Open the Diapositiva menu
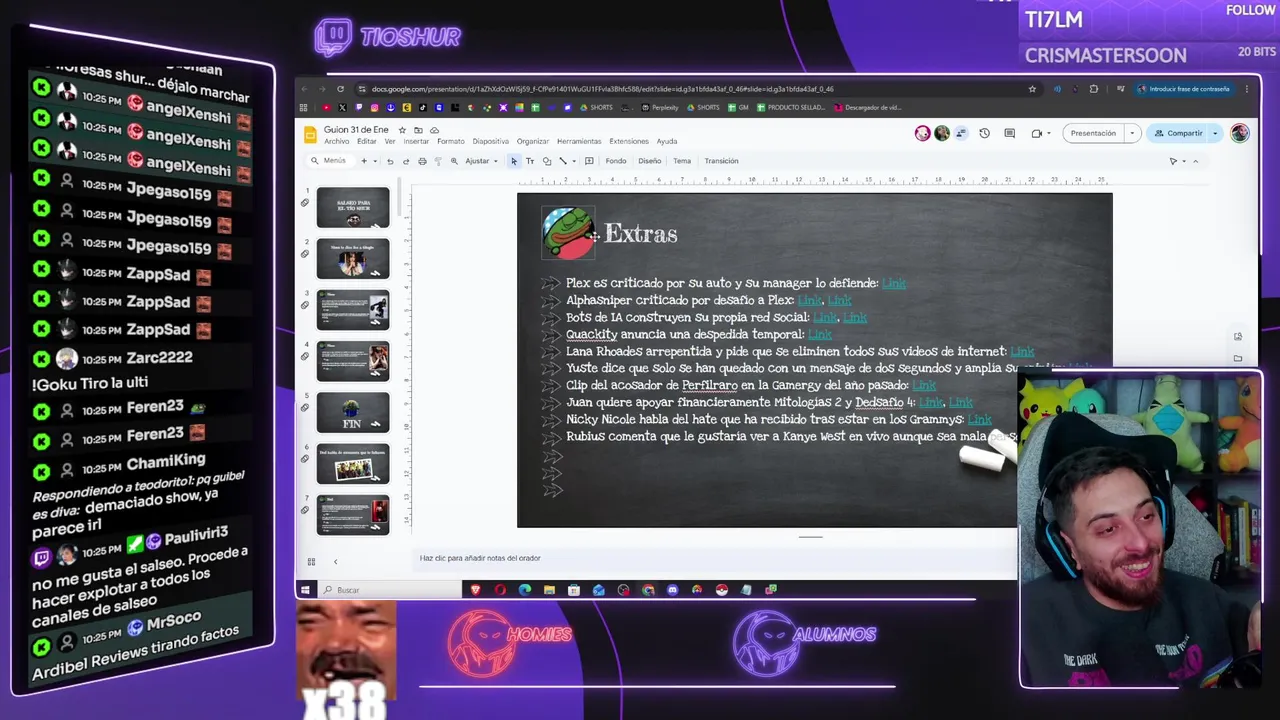This screenshot has width=1280, height=720. coord(491,141)
